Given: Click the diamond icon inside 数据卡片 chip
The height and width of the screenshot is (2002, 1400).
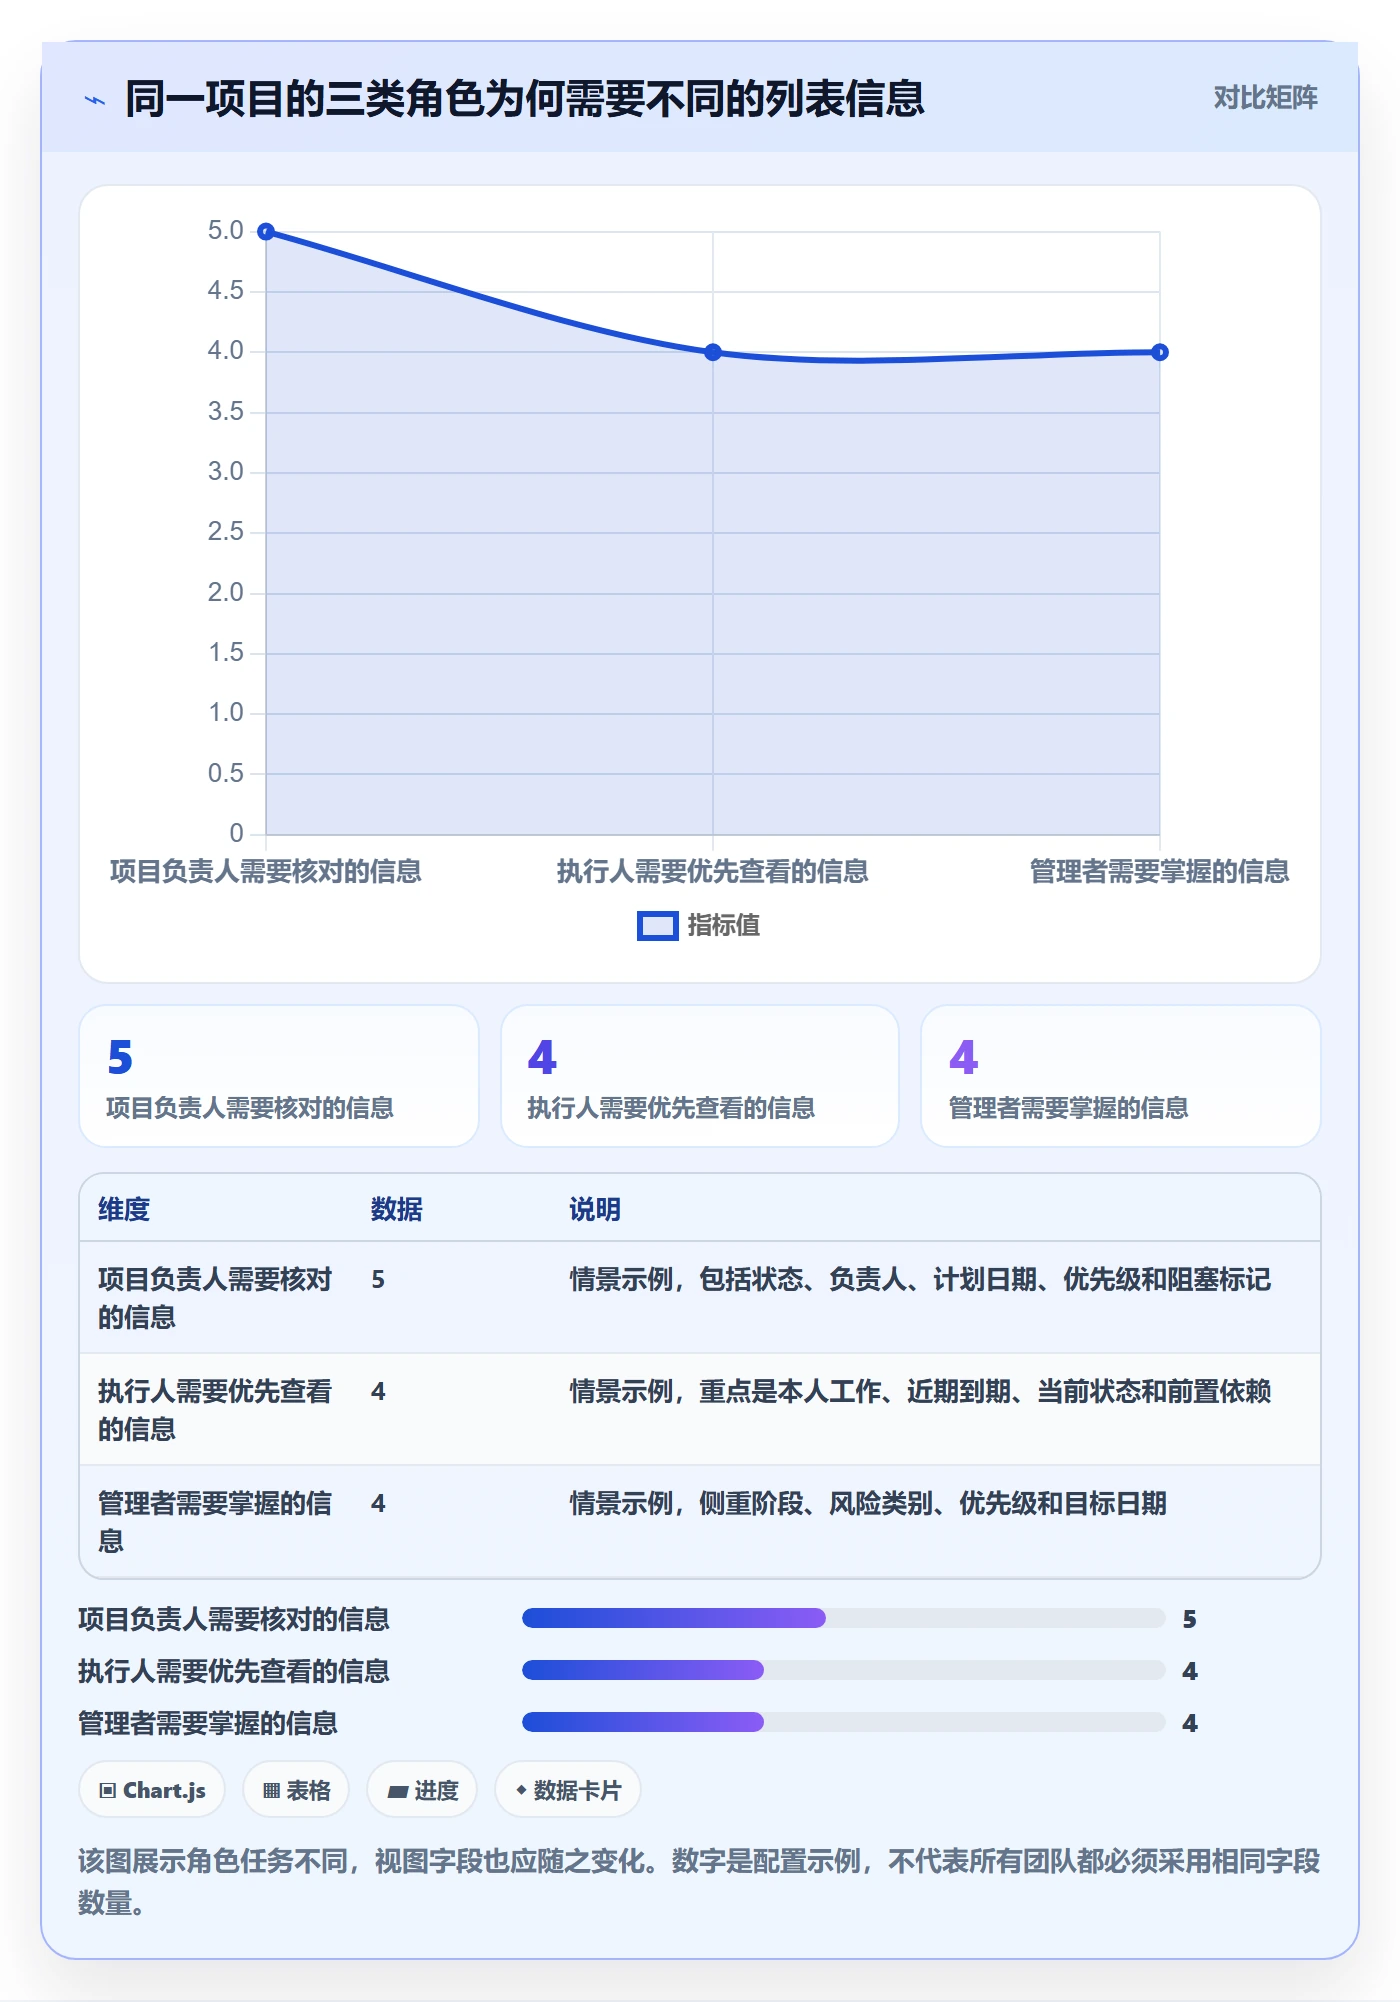Looking at the screenshot, I should coord(521,1790).
